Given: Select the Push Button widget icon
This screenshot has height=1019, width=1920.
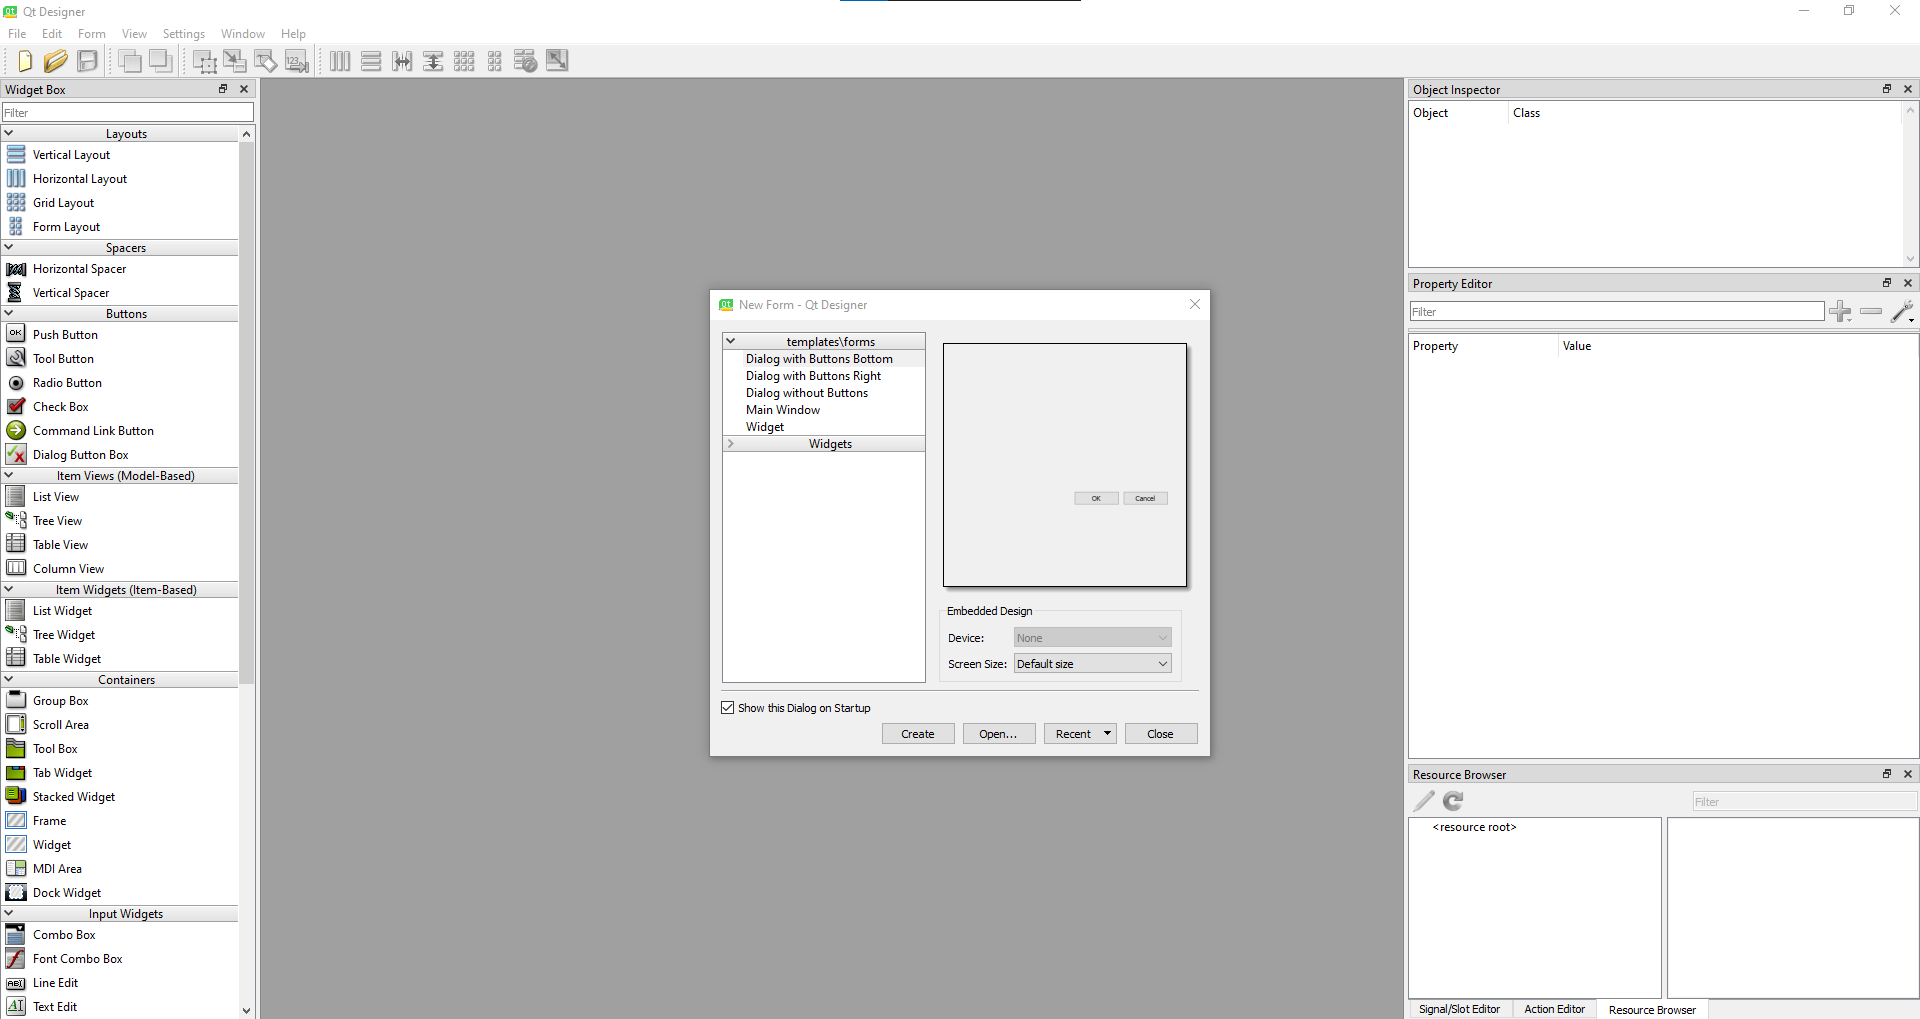Looking at the screenshot, I should tap(16, 334).
